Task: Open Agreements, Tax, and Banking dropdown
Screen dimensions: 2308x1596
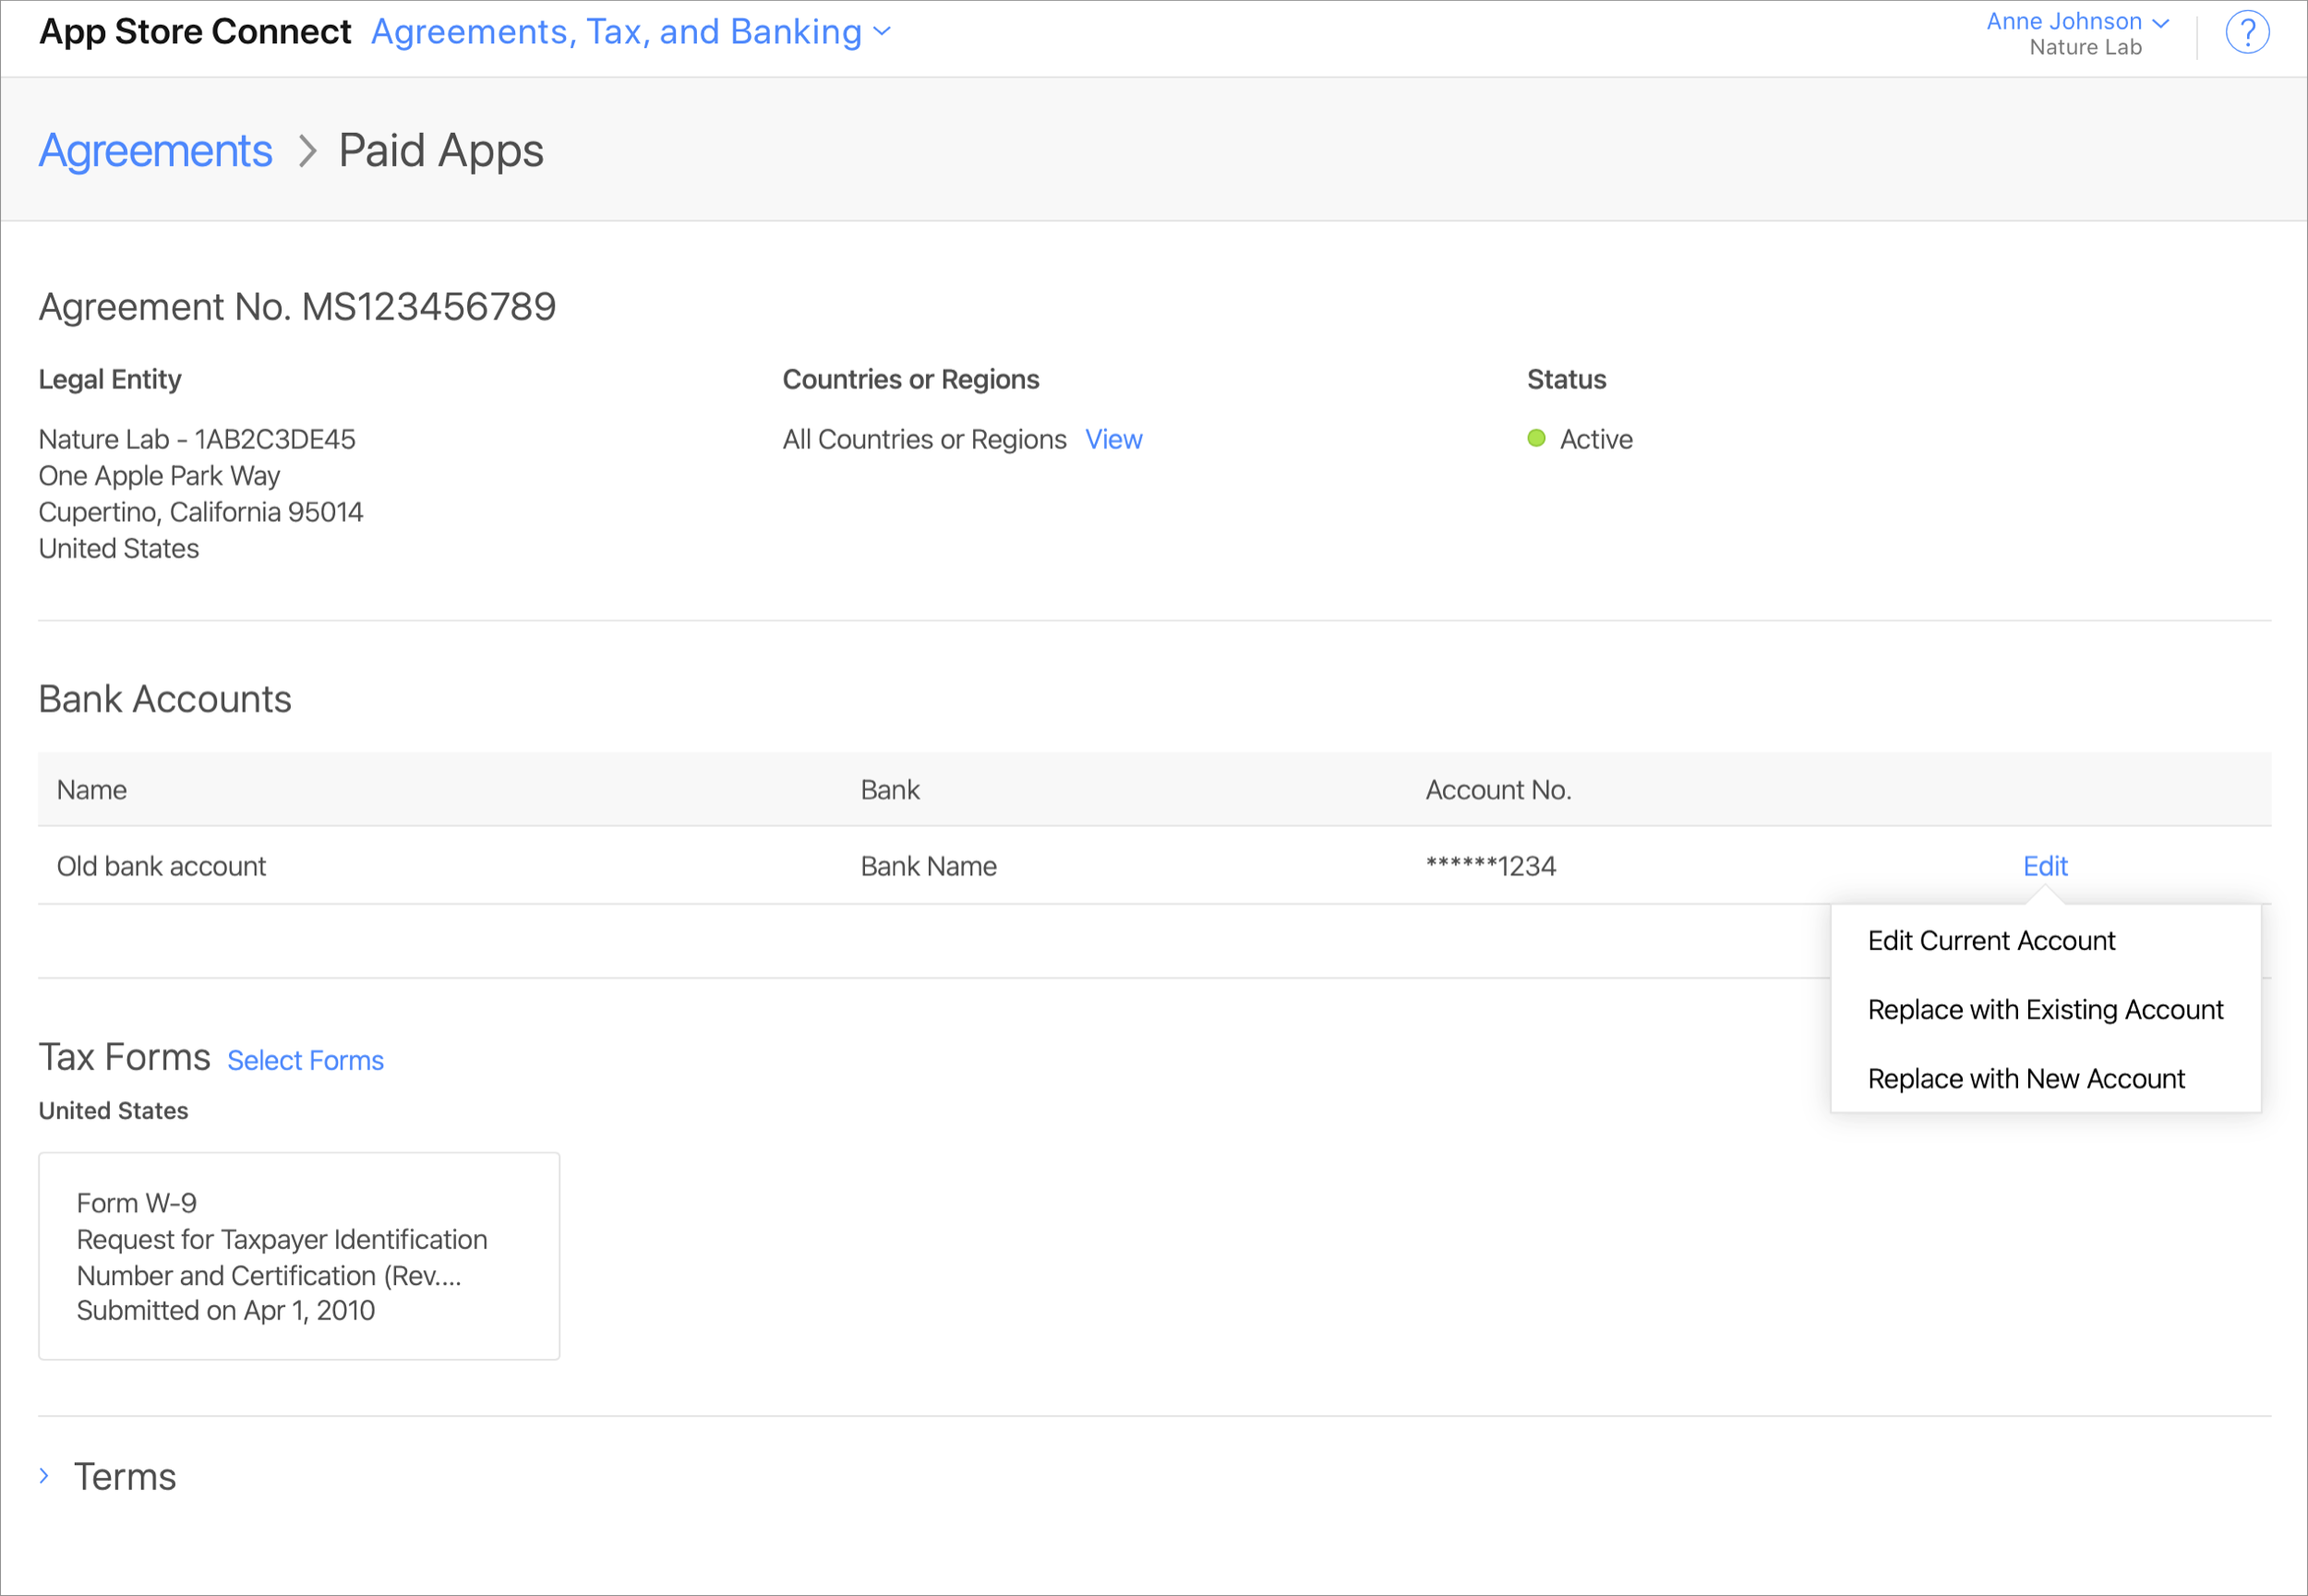Action: tap(631, 32)
